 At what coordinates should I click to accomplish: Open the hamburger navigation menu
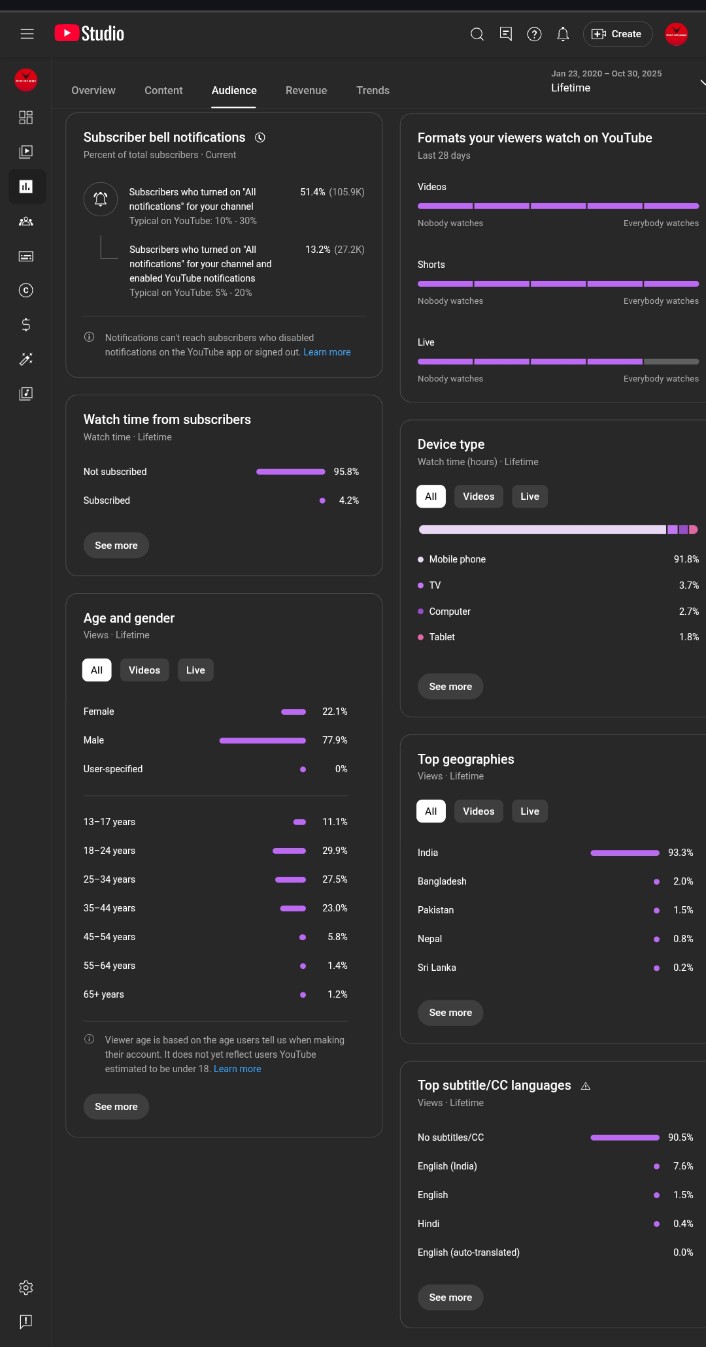27,34
